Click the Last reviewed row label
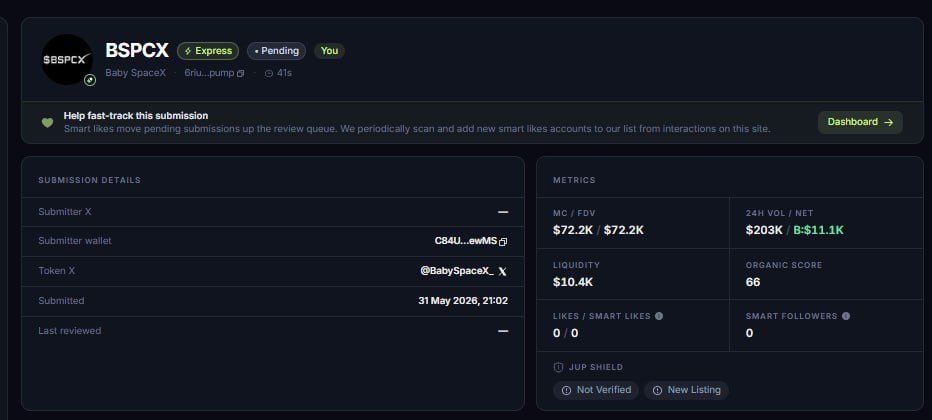The height and width of the screenshot is (420, 932). pos(70,331)
